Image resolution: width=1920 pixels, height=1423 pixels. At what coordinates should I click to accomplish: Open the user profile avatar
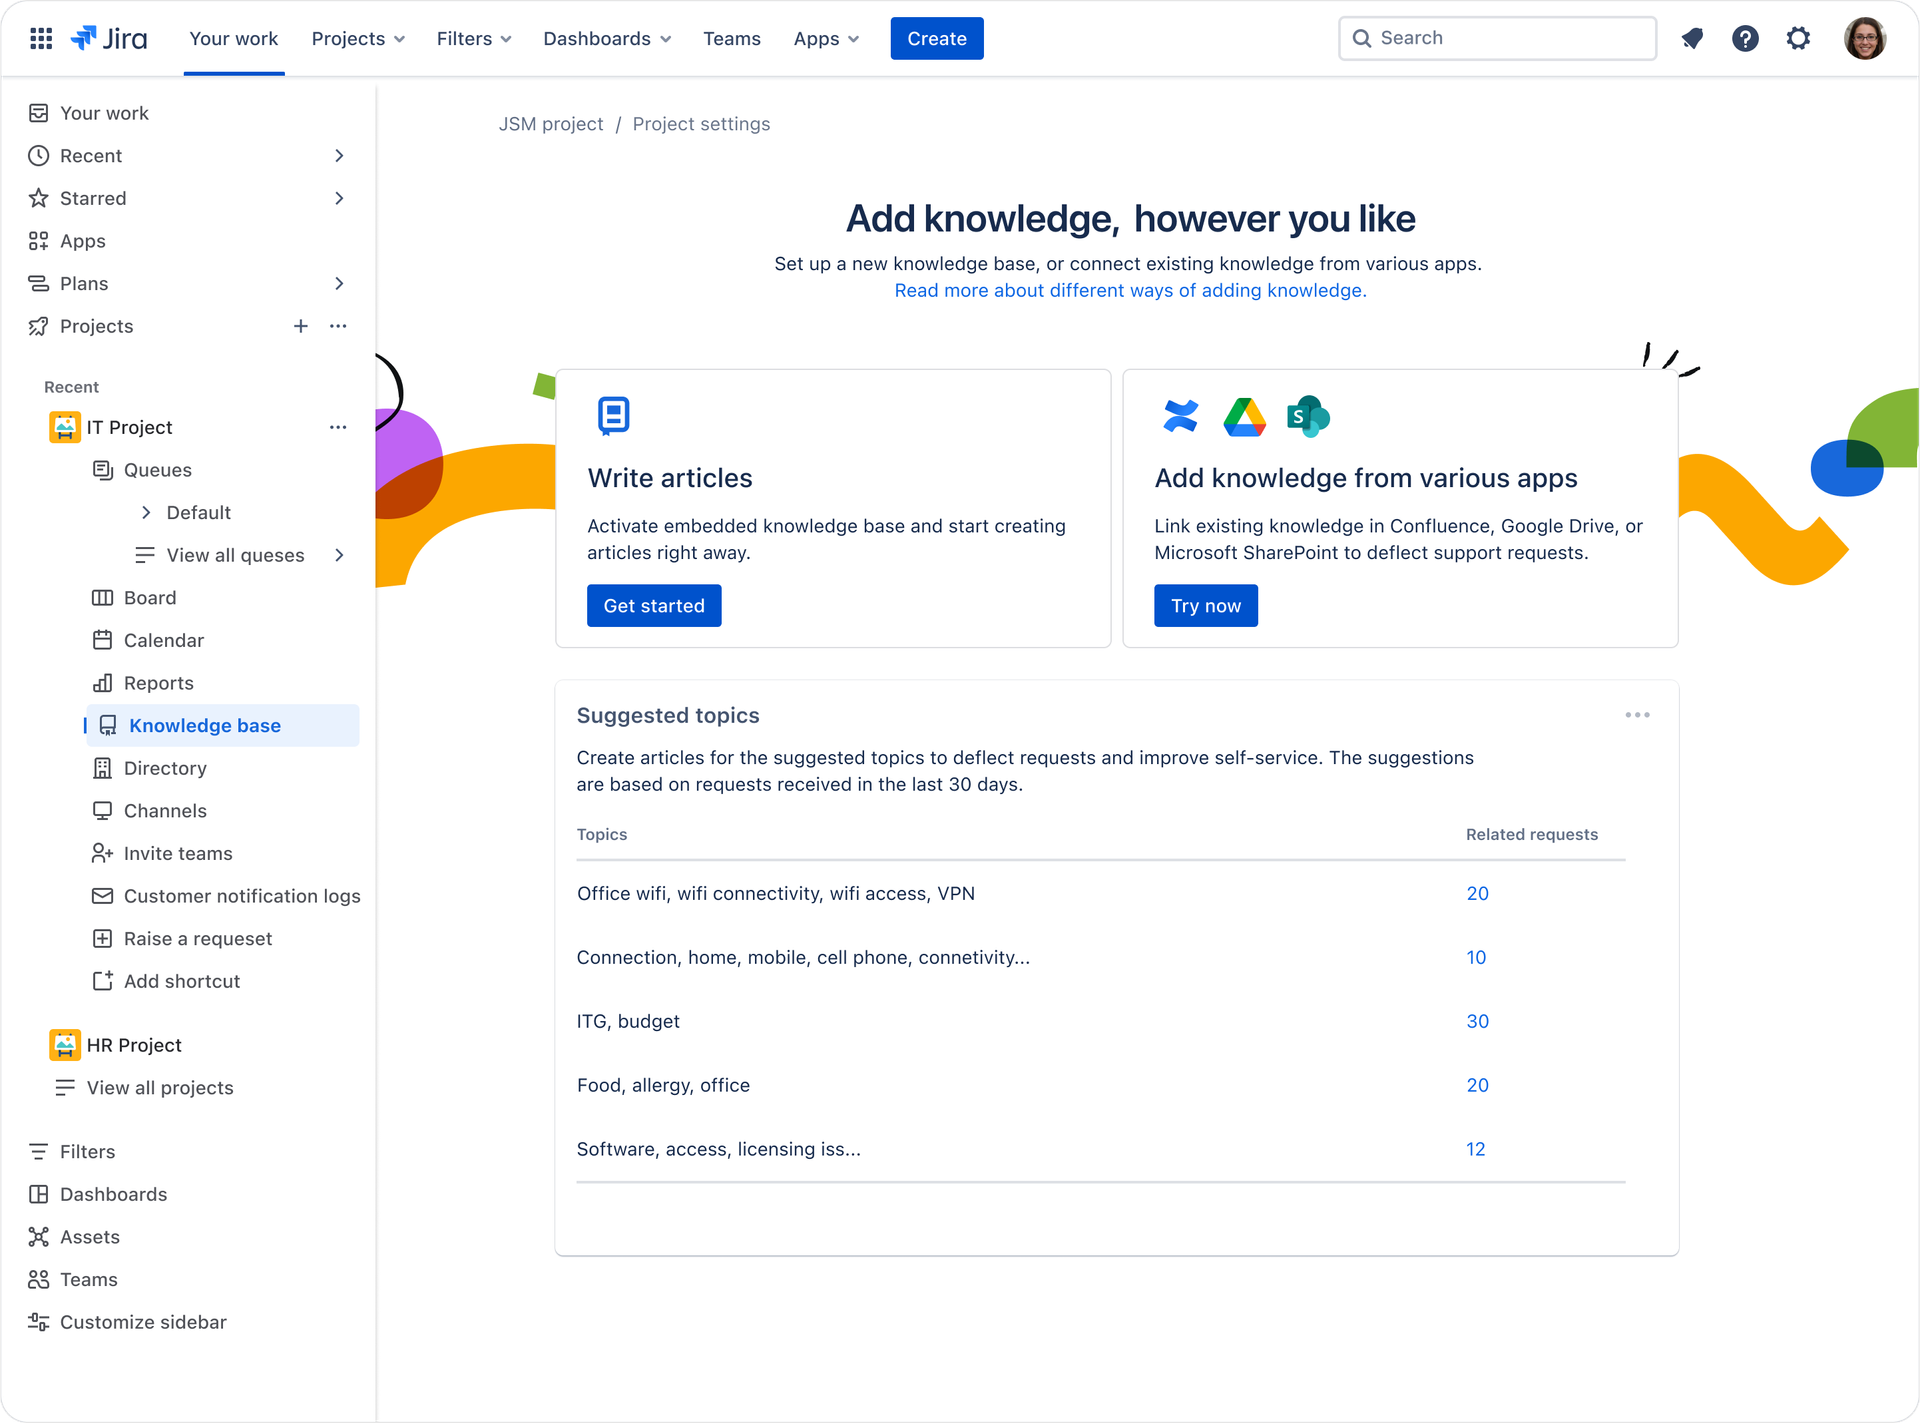tap(1865, 39)
